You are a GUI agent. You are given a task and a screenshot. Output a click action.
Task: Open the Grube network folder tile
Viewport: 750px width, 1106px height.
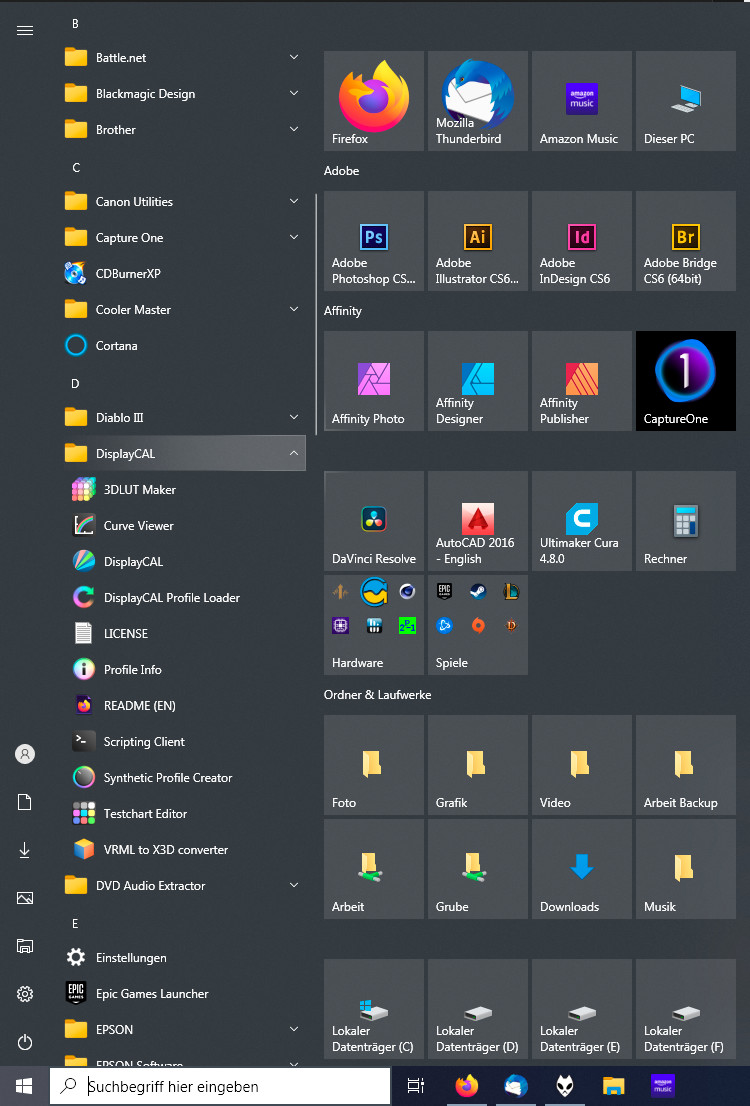tap(478, 868)
